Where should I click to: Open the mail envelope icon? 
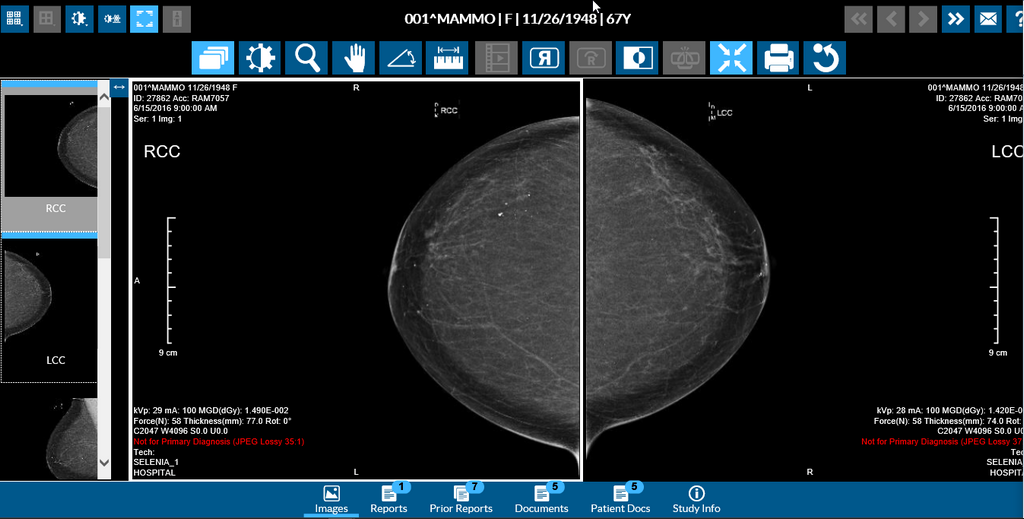987,18
